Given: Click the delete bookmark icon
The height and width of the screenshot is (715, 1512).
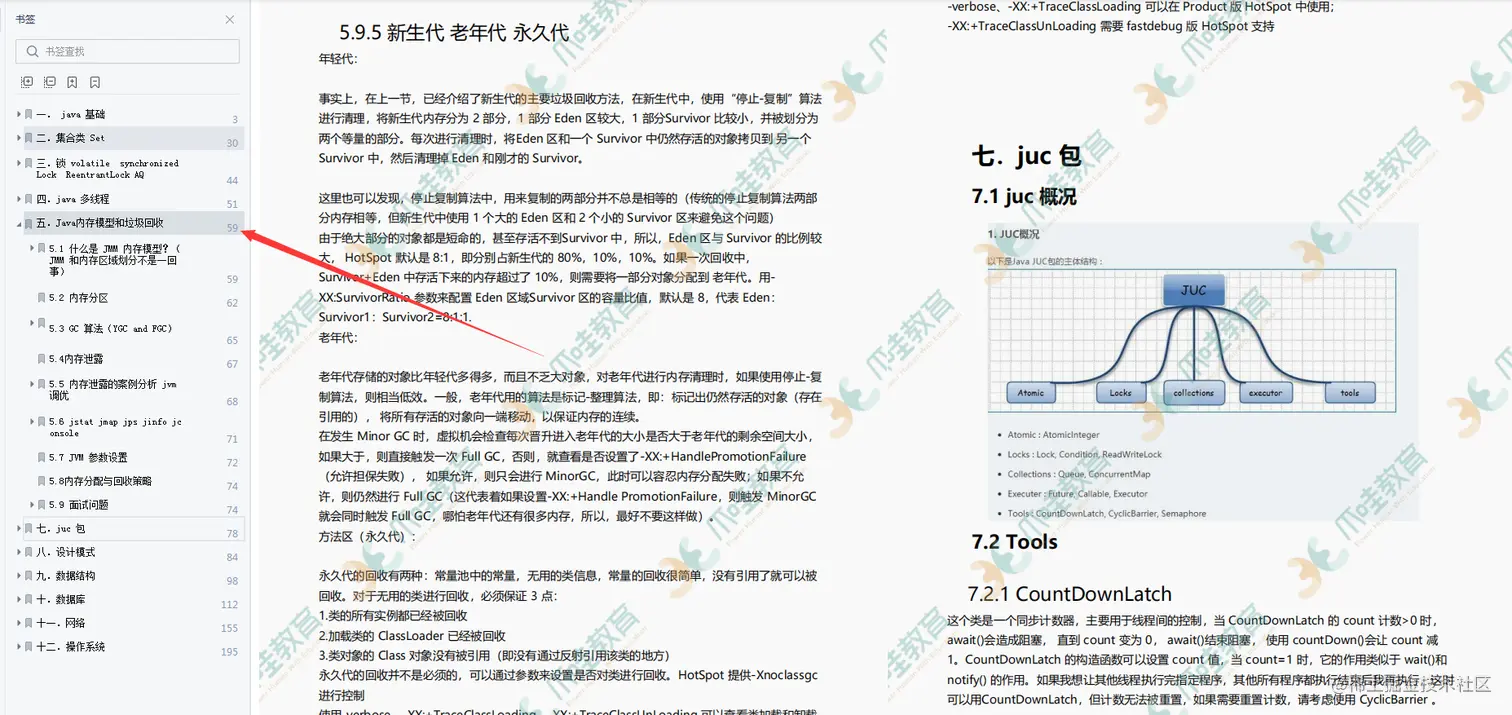Looking at the screenshot, I should pos(96,82).
